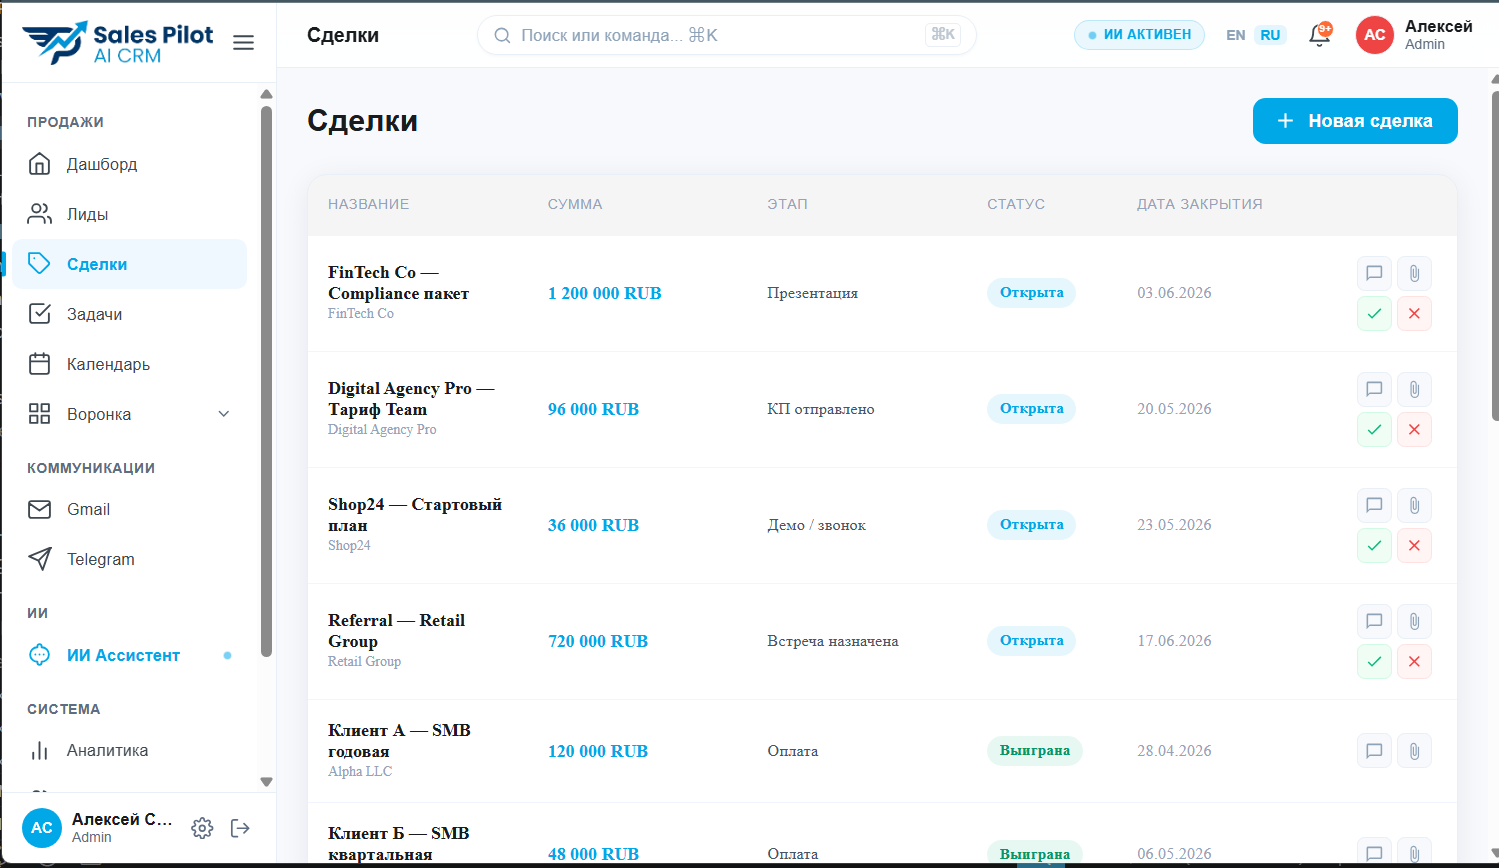Image resolution: width=1499 pixels, height=868 pixels.
Task: Click user profile Алексей С... in sidebar footer
Action: 98,828
